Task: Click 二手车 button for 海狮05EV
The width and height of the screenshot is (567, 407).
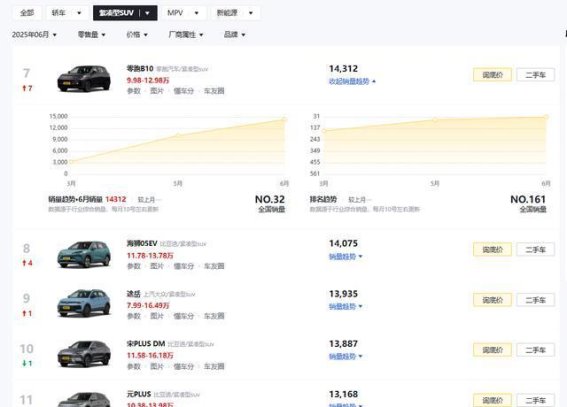Action: (x=536, y=249)
